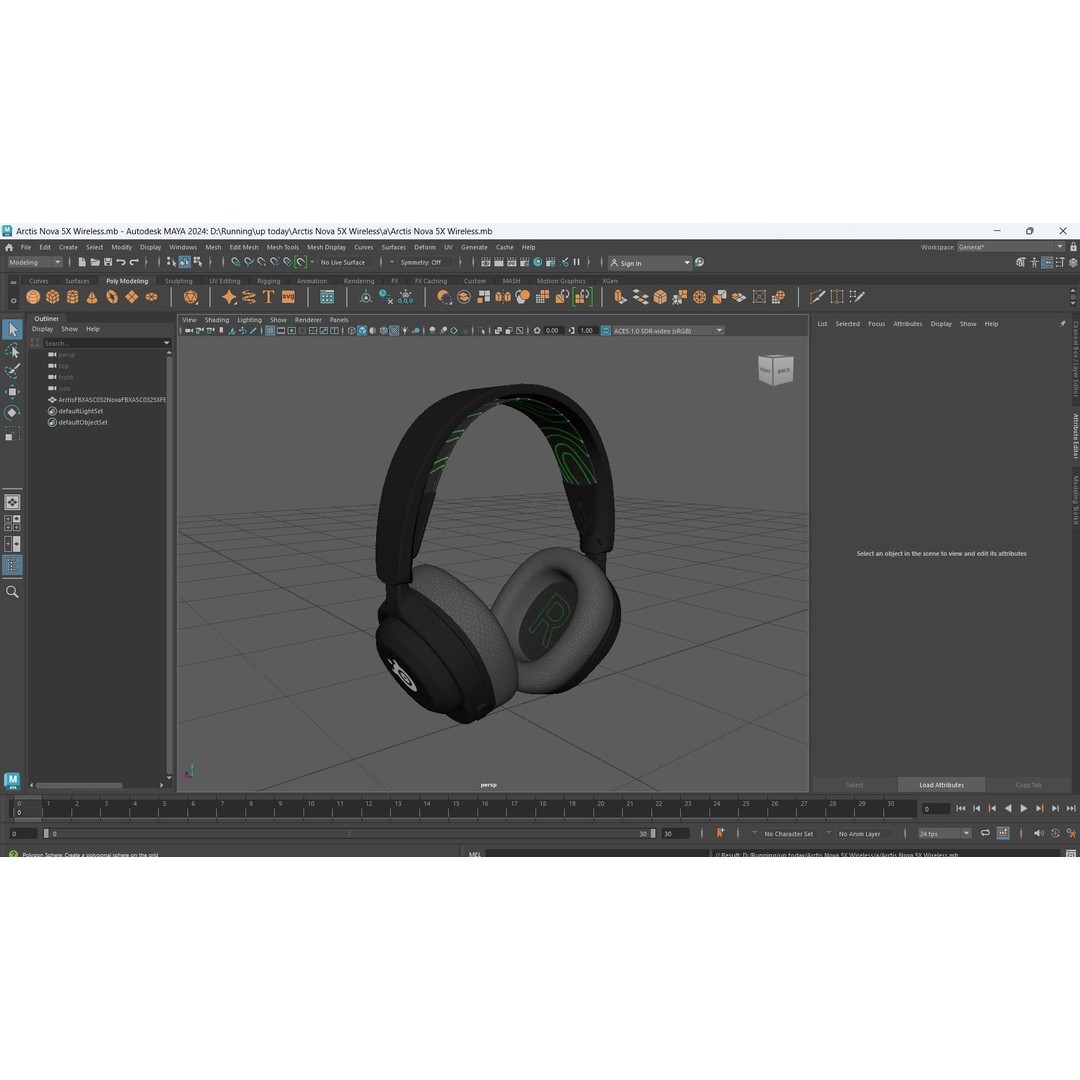
Task: Open the Modeling menu set dropdown
Action: point(35,262)
